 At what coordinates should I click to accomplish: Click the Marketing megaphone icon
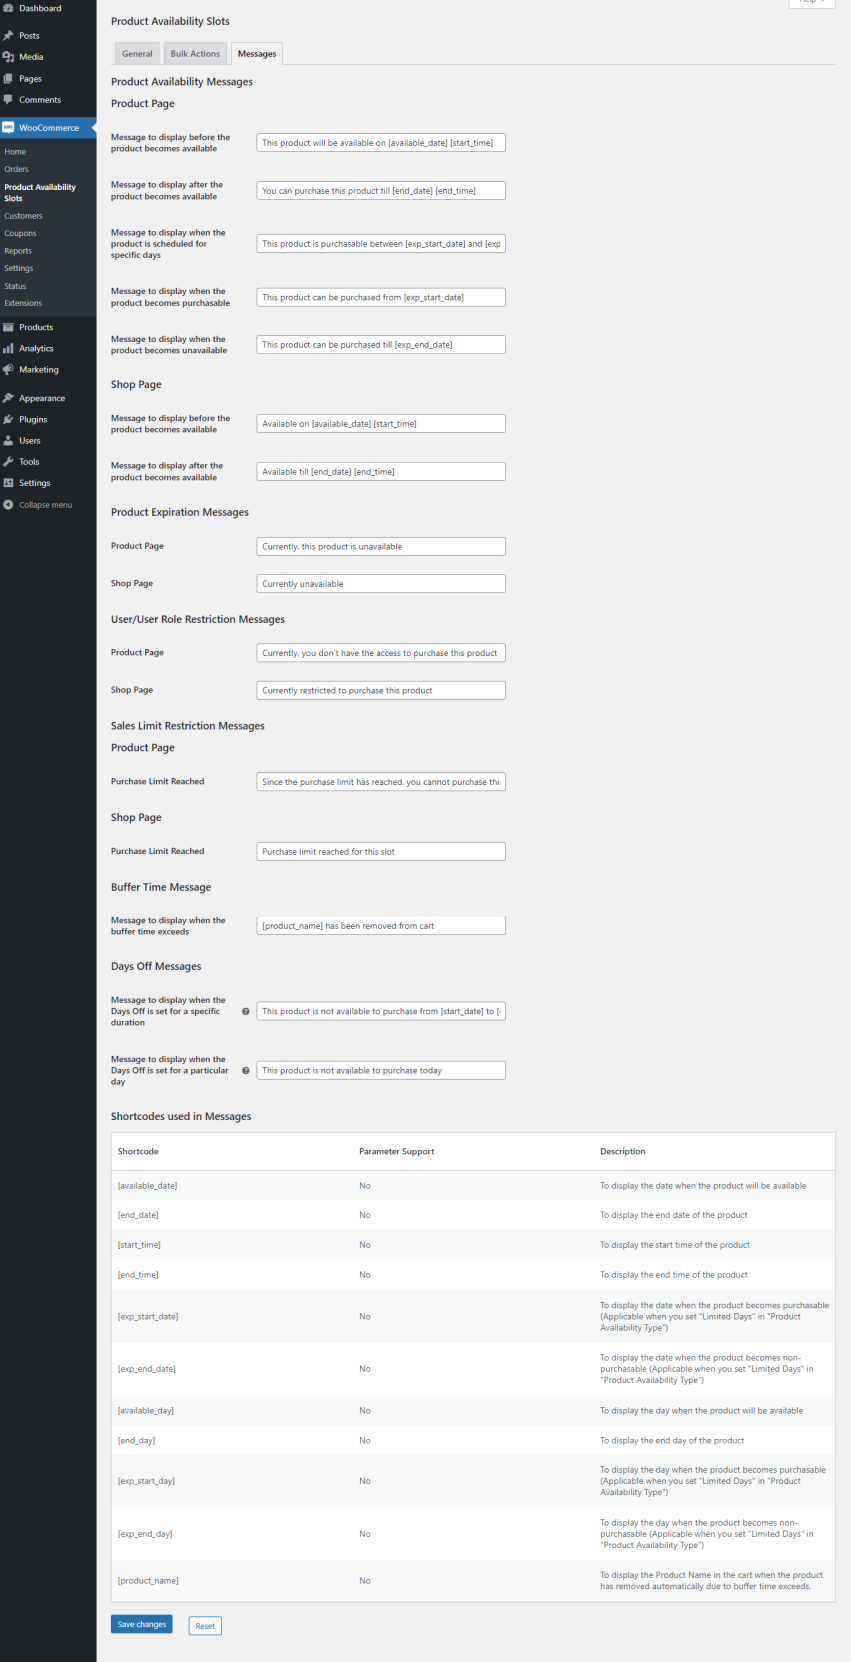pyautogui.click(x=9, y=370)
